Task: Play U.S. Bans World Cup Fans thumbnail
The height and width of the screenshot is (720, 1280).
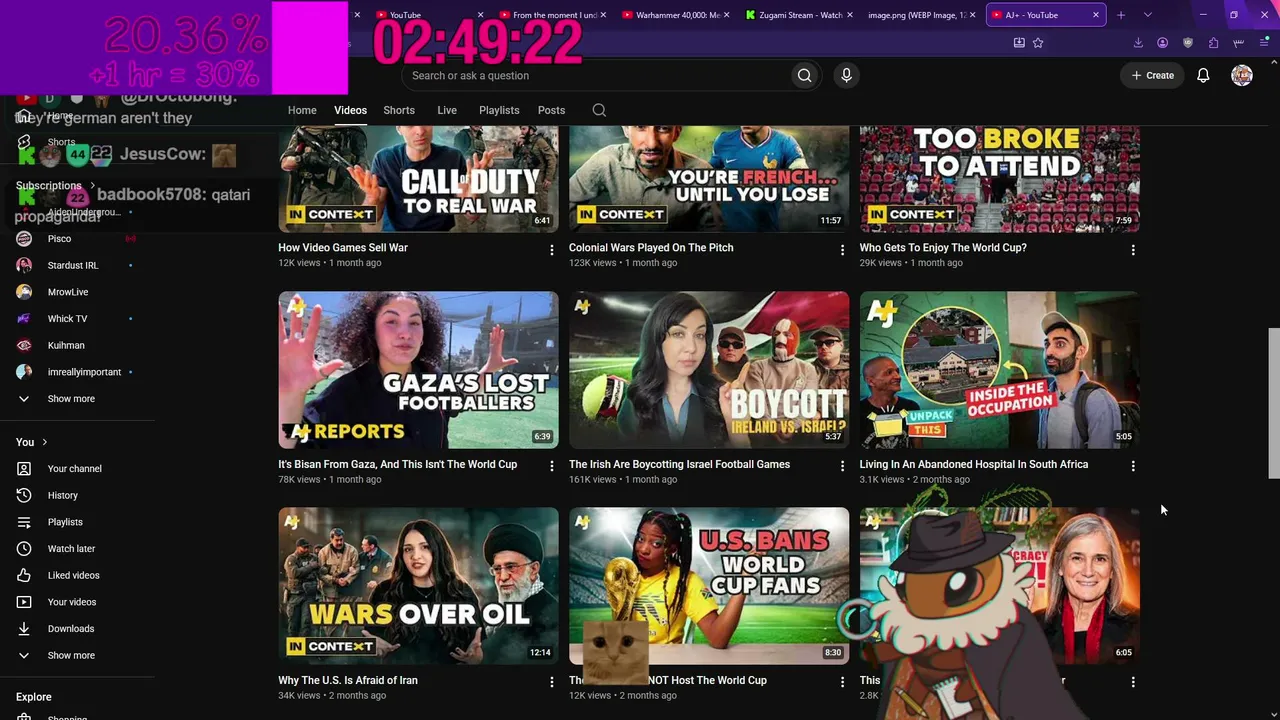Action: (x=709, y=586)
